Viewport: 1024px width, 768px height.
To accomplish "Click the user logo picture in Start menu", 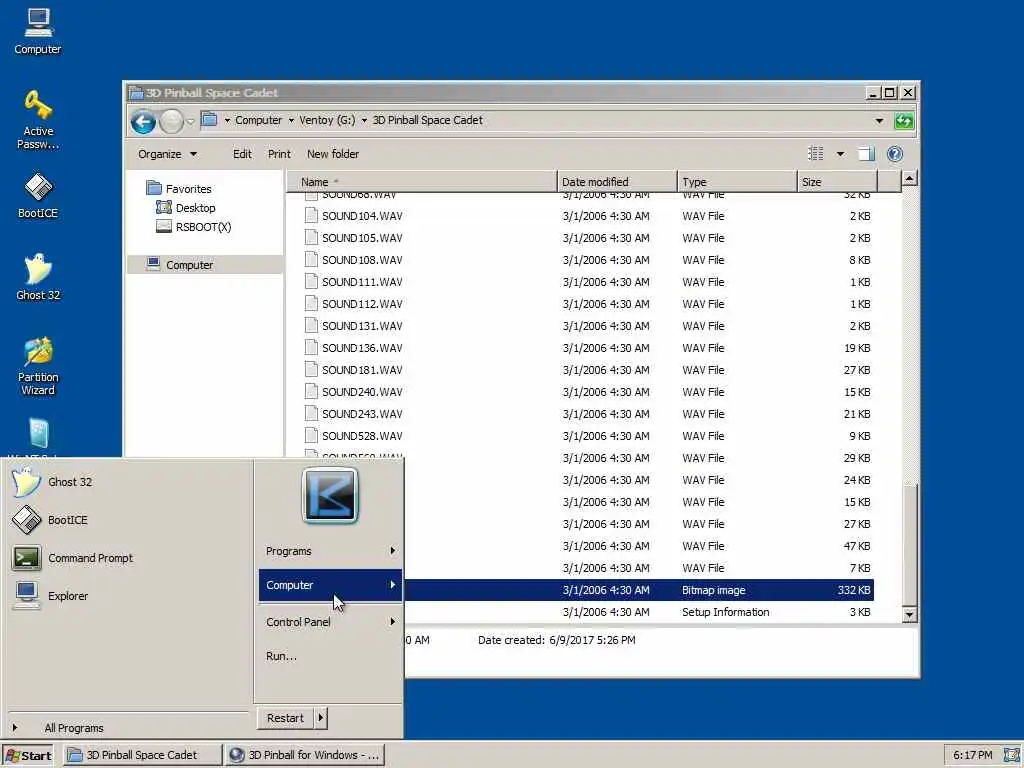I will point(330,496).
